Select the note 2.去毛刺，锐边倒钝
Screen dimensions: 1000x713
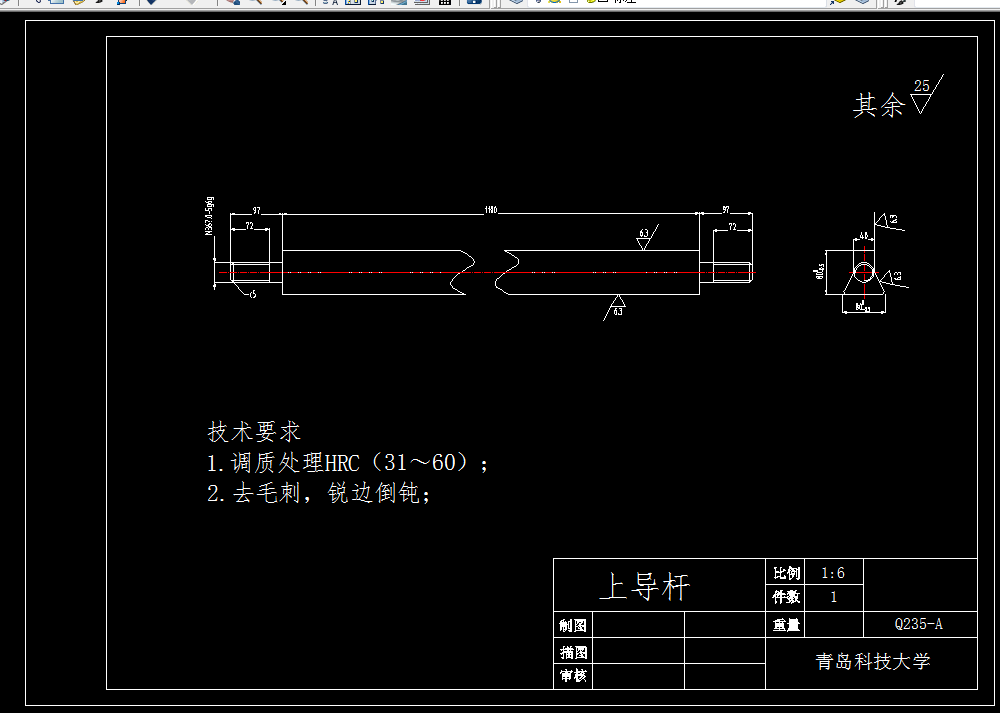[x=319, y=492]
